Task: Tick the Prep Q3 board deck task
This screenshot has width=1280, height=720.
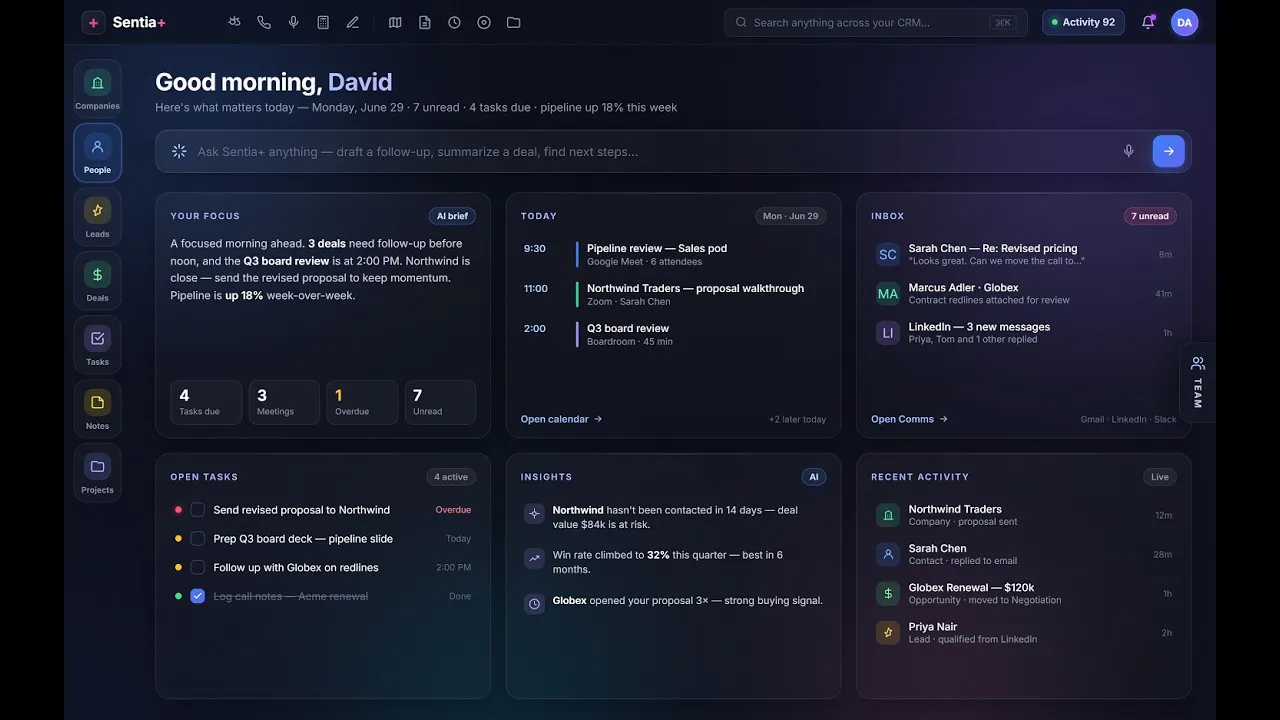Action: (198, 539)
